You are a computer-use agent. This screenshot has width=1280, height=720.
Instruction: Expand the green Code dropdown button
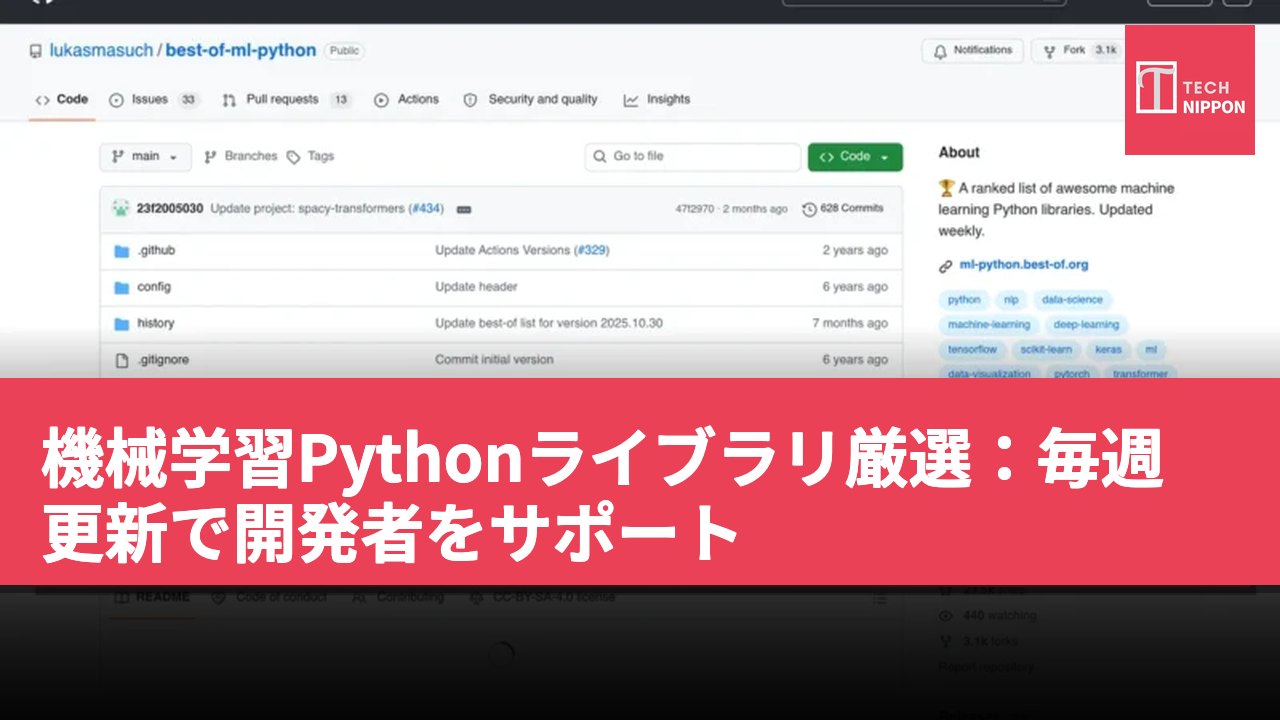point(855,157)
